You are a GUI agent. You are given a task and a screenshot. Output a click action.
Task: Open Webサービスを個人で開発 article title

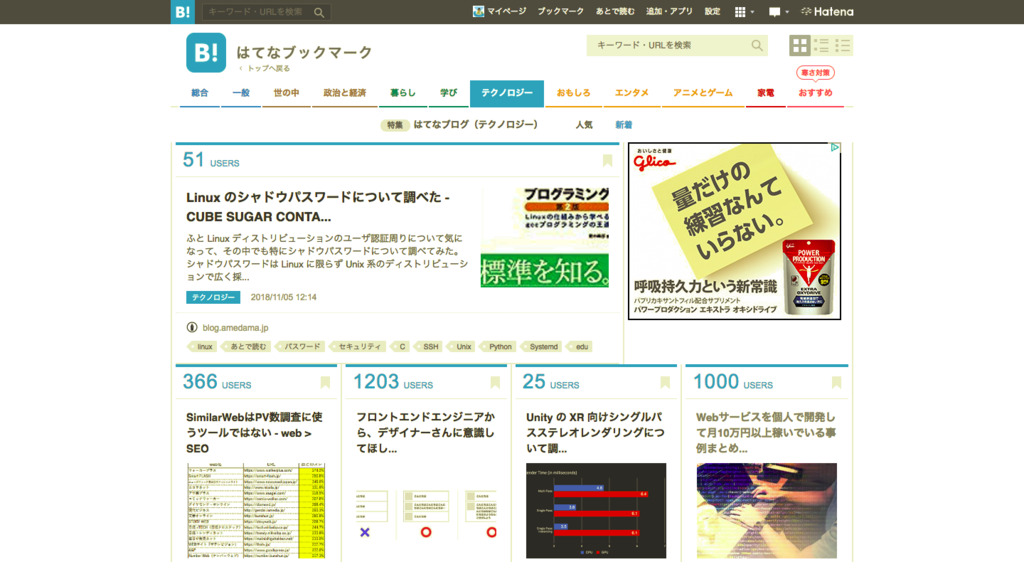[x=765, y=433]
